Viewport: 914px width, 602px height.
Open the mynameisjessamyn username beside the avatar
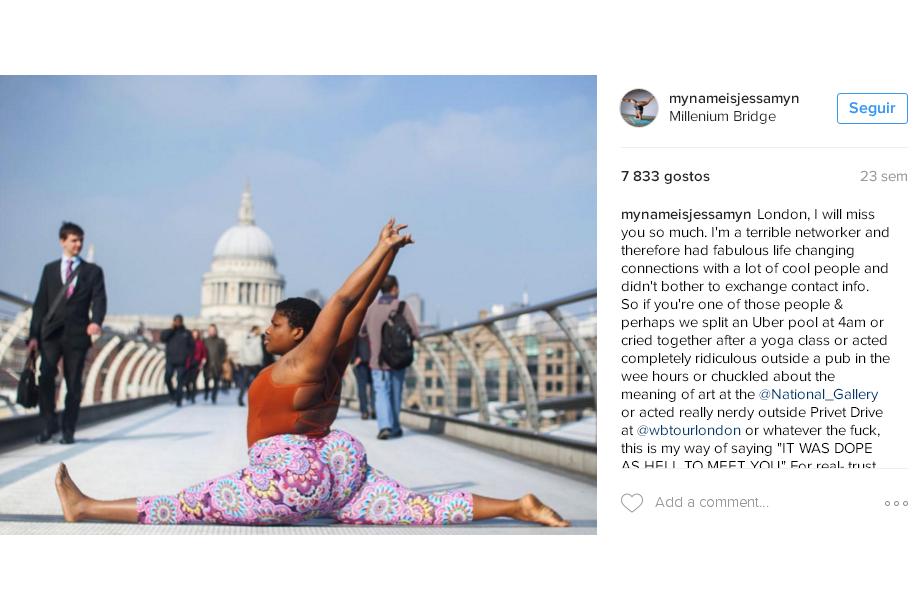[x=734, y=98]
